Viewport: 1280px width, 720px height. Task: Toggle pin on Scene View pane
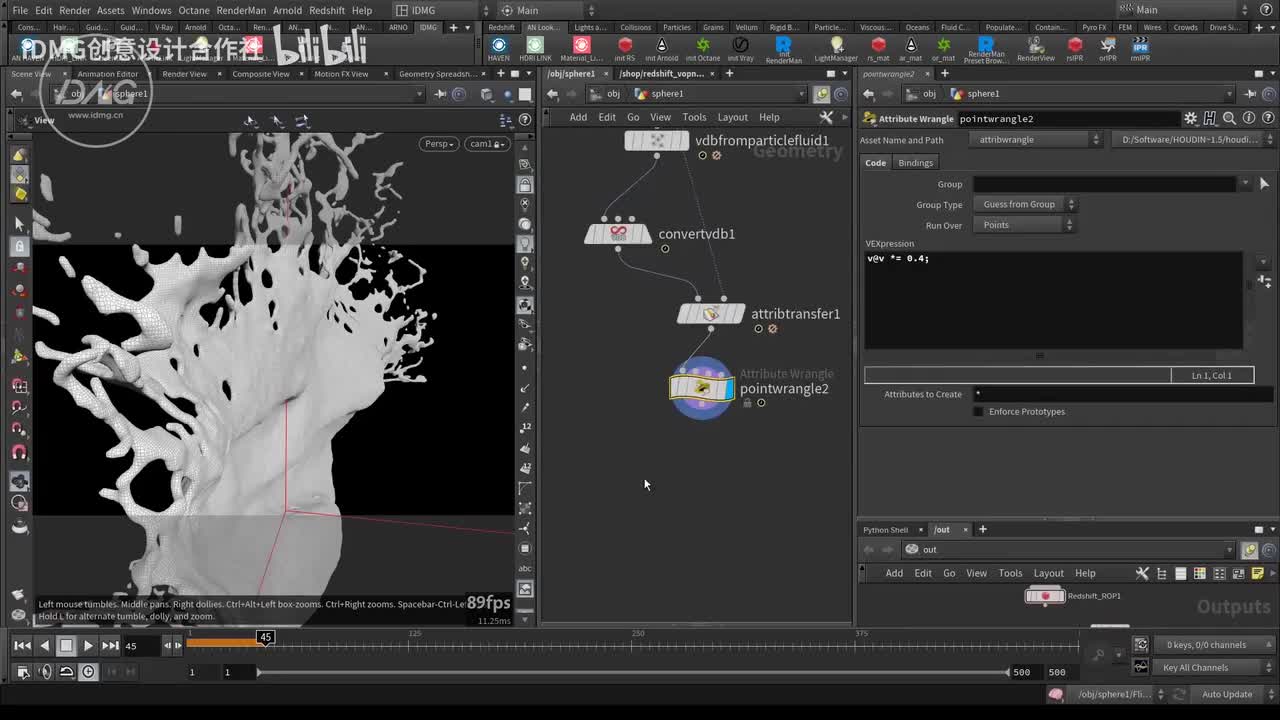point(440,93)
